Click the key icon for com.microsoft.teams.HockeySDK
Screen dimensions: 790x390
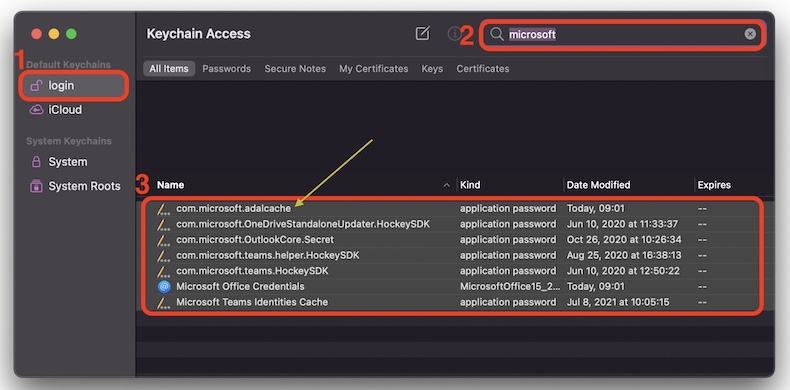(x=163, y=271)
